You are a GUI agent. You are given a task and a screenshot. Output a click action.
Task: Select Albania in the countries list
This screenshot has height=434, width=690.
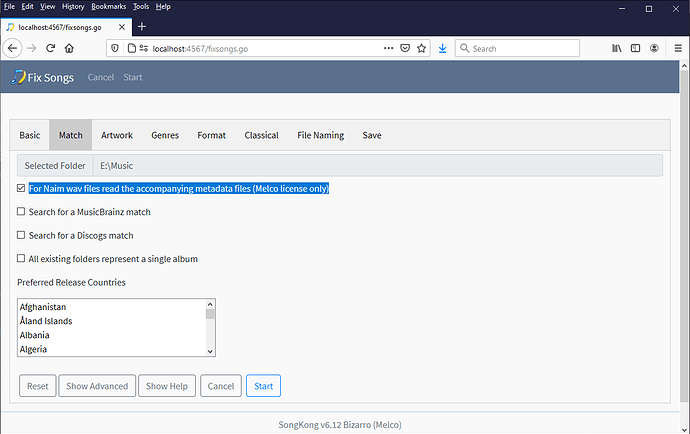(112, 335)
